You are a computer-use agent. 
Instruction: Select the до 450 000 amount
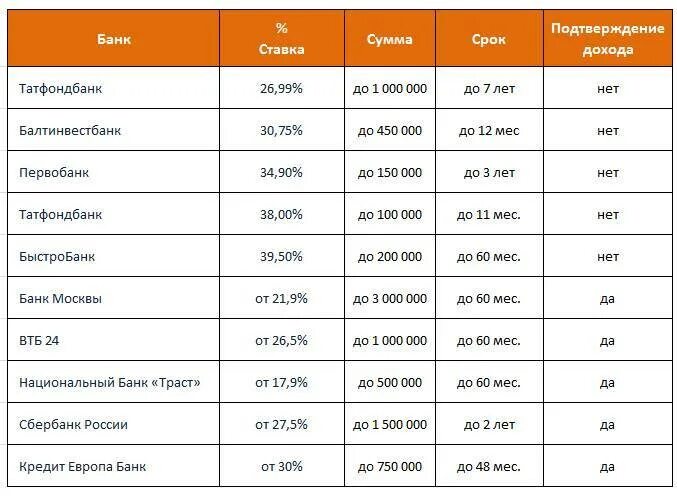pos(390,131)
